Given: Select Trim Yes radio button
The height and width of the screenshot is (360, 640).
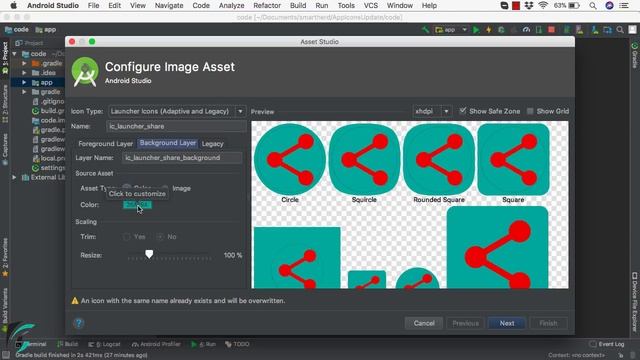Looking at the screenshot, I should (127, 237).
